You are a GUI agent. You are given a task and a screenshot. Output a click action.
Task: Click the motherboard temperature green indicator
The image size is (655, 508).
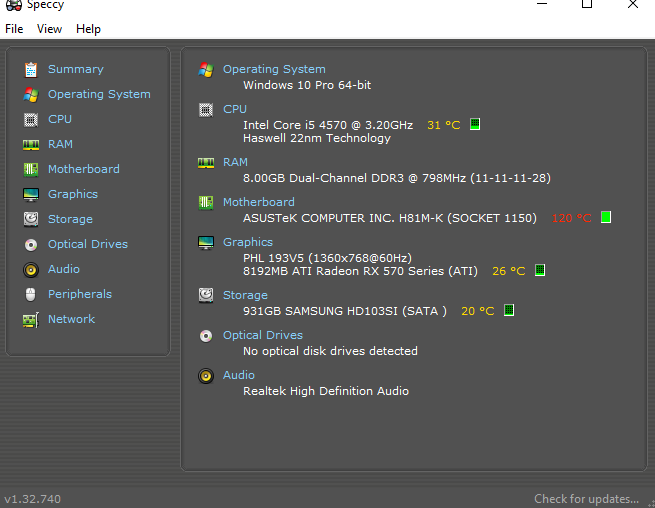pyautogui.click(x=606, y=217)
